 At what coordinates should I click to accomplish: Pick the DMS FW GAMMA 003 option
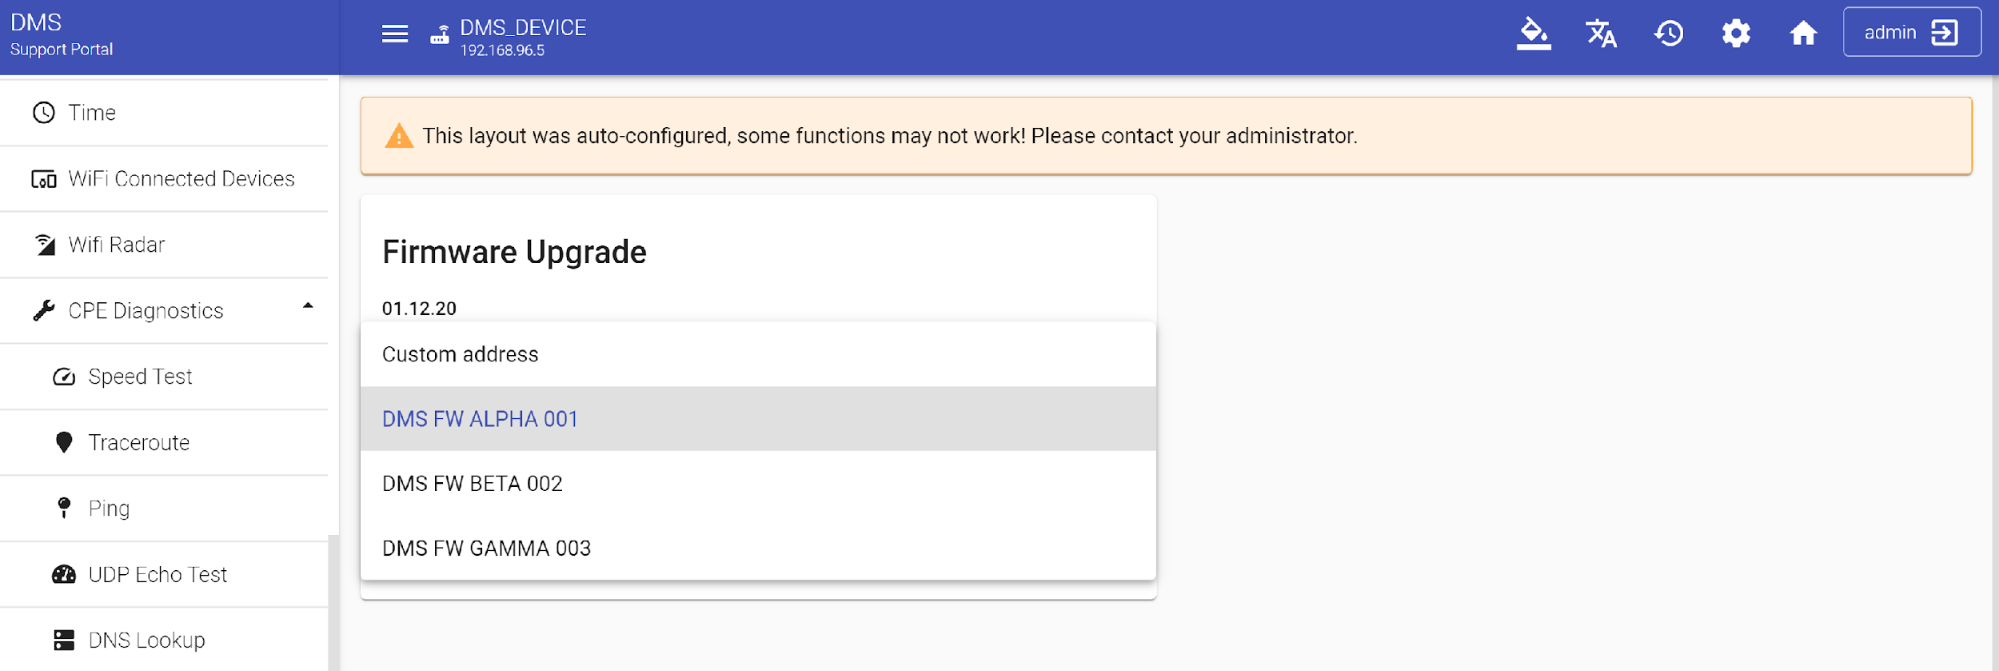point(486,548)
